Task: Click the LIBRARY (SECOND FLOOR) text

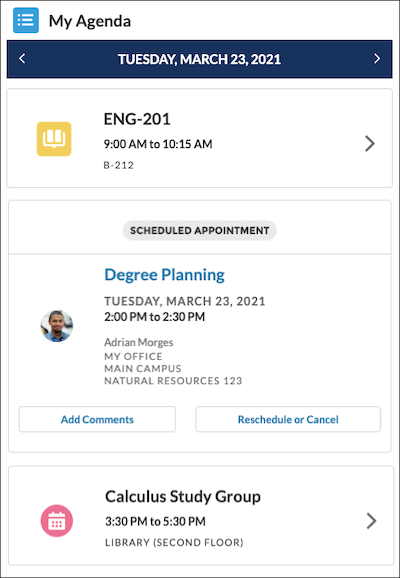Action: coord(174,543)
